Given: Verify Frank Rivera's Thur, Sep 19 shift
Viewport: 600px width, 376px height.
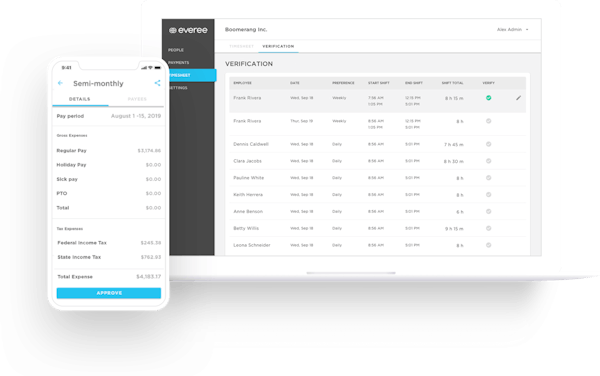Looking at the screenshot, I should (489, 121).
